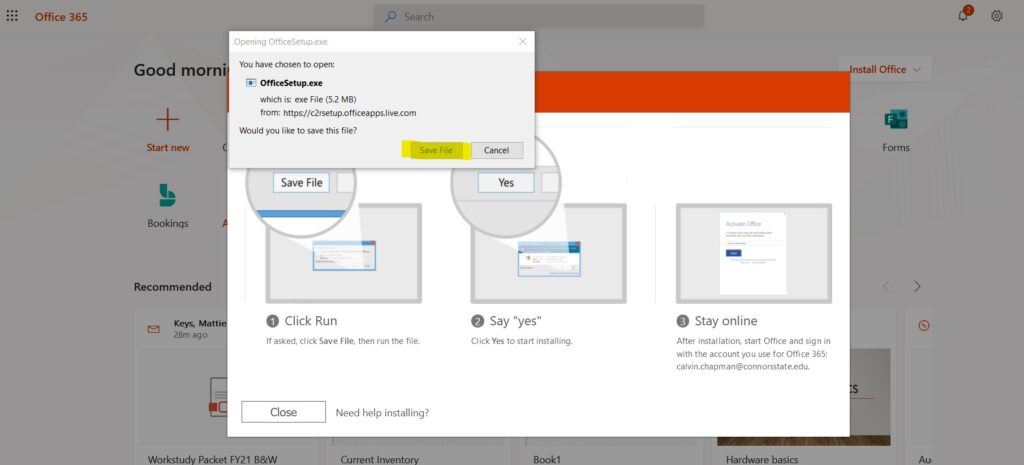
Task: Close the Opening OfficeSetup.exe dialog
Action: pos(522,41)
